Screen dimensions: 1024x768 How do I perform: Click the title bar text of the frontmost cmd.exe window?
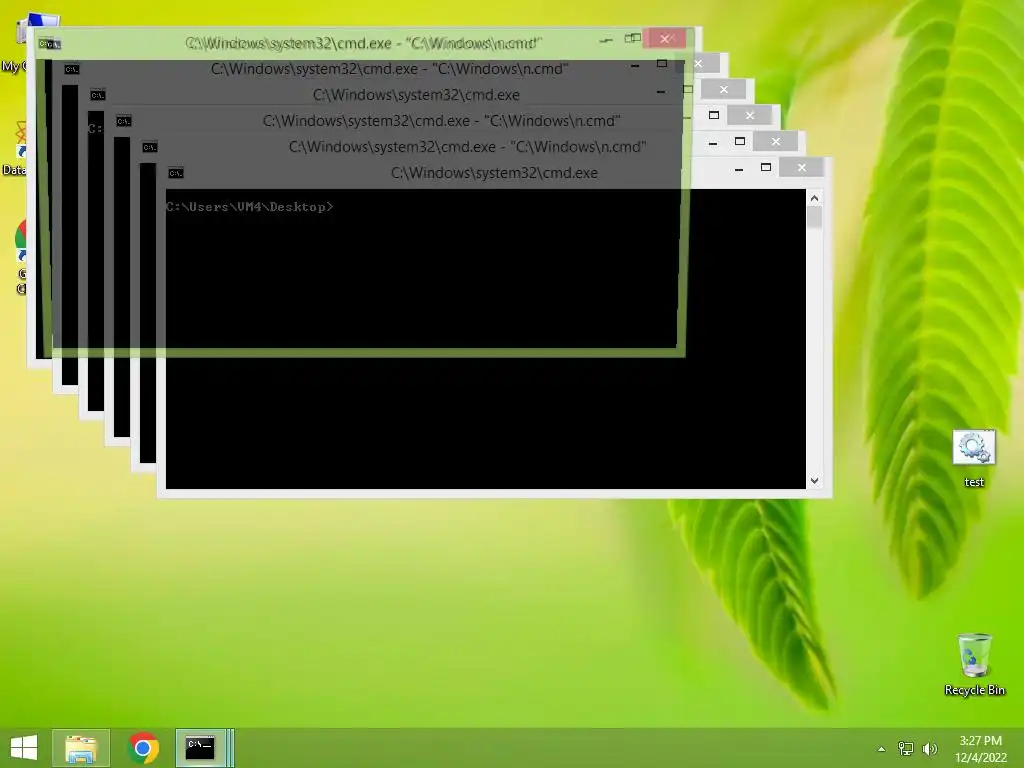click(494, 173)
